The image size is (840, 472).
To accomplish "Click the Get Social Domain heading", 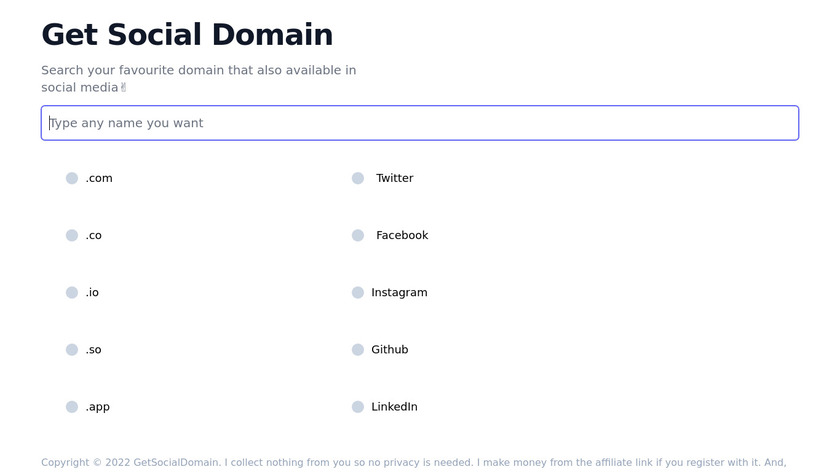I will pos(187,34).
